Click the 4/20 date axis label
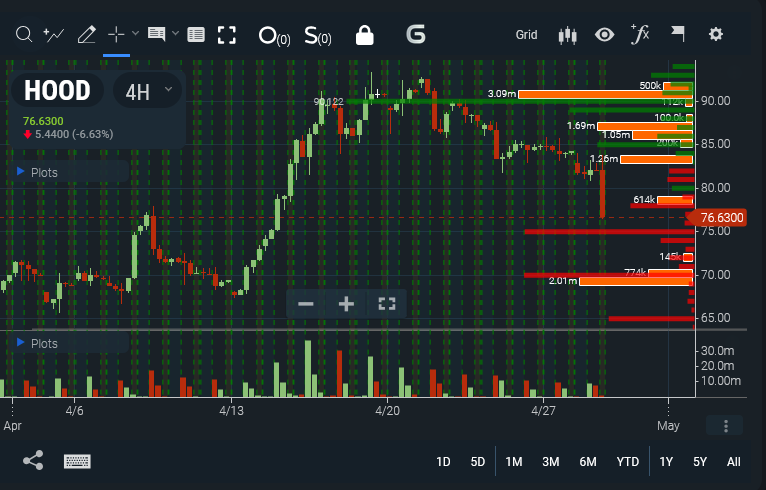 [x=387, y=411]
